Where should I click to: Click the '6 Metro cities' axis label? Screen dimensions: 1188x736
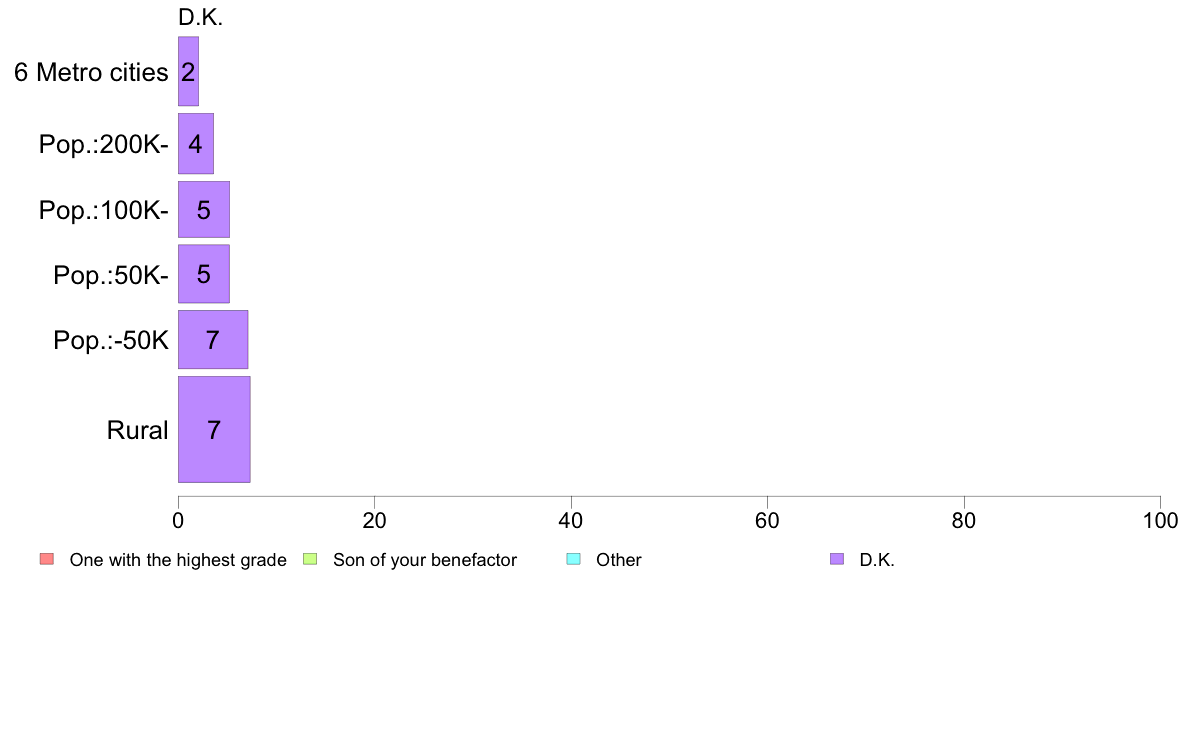tap(91, 72)
